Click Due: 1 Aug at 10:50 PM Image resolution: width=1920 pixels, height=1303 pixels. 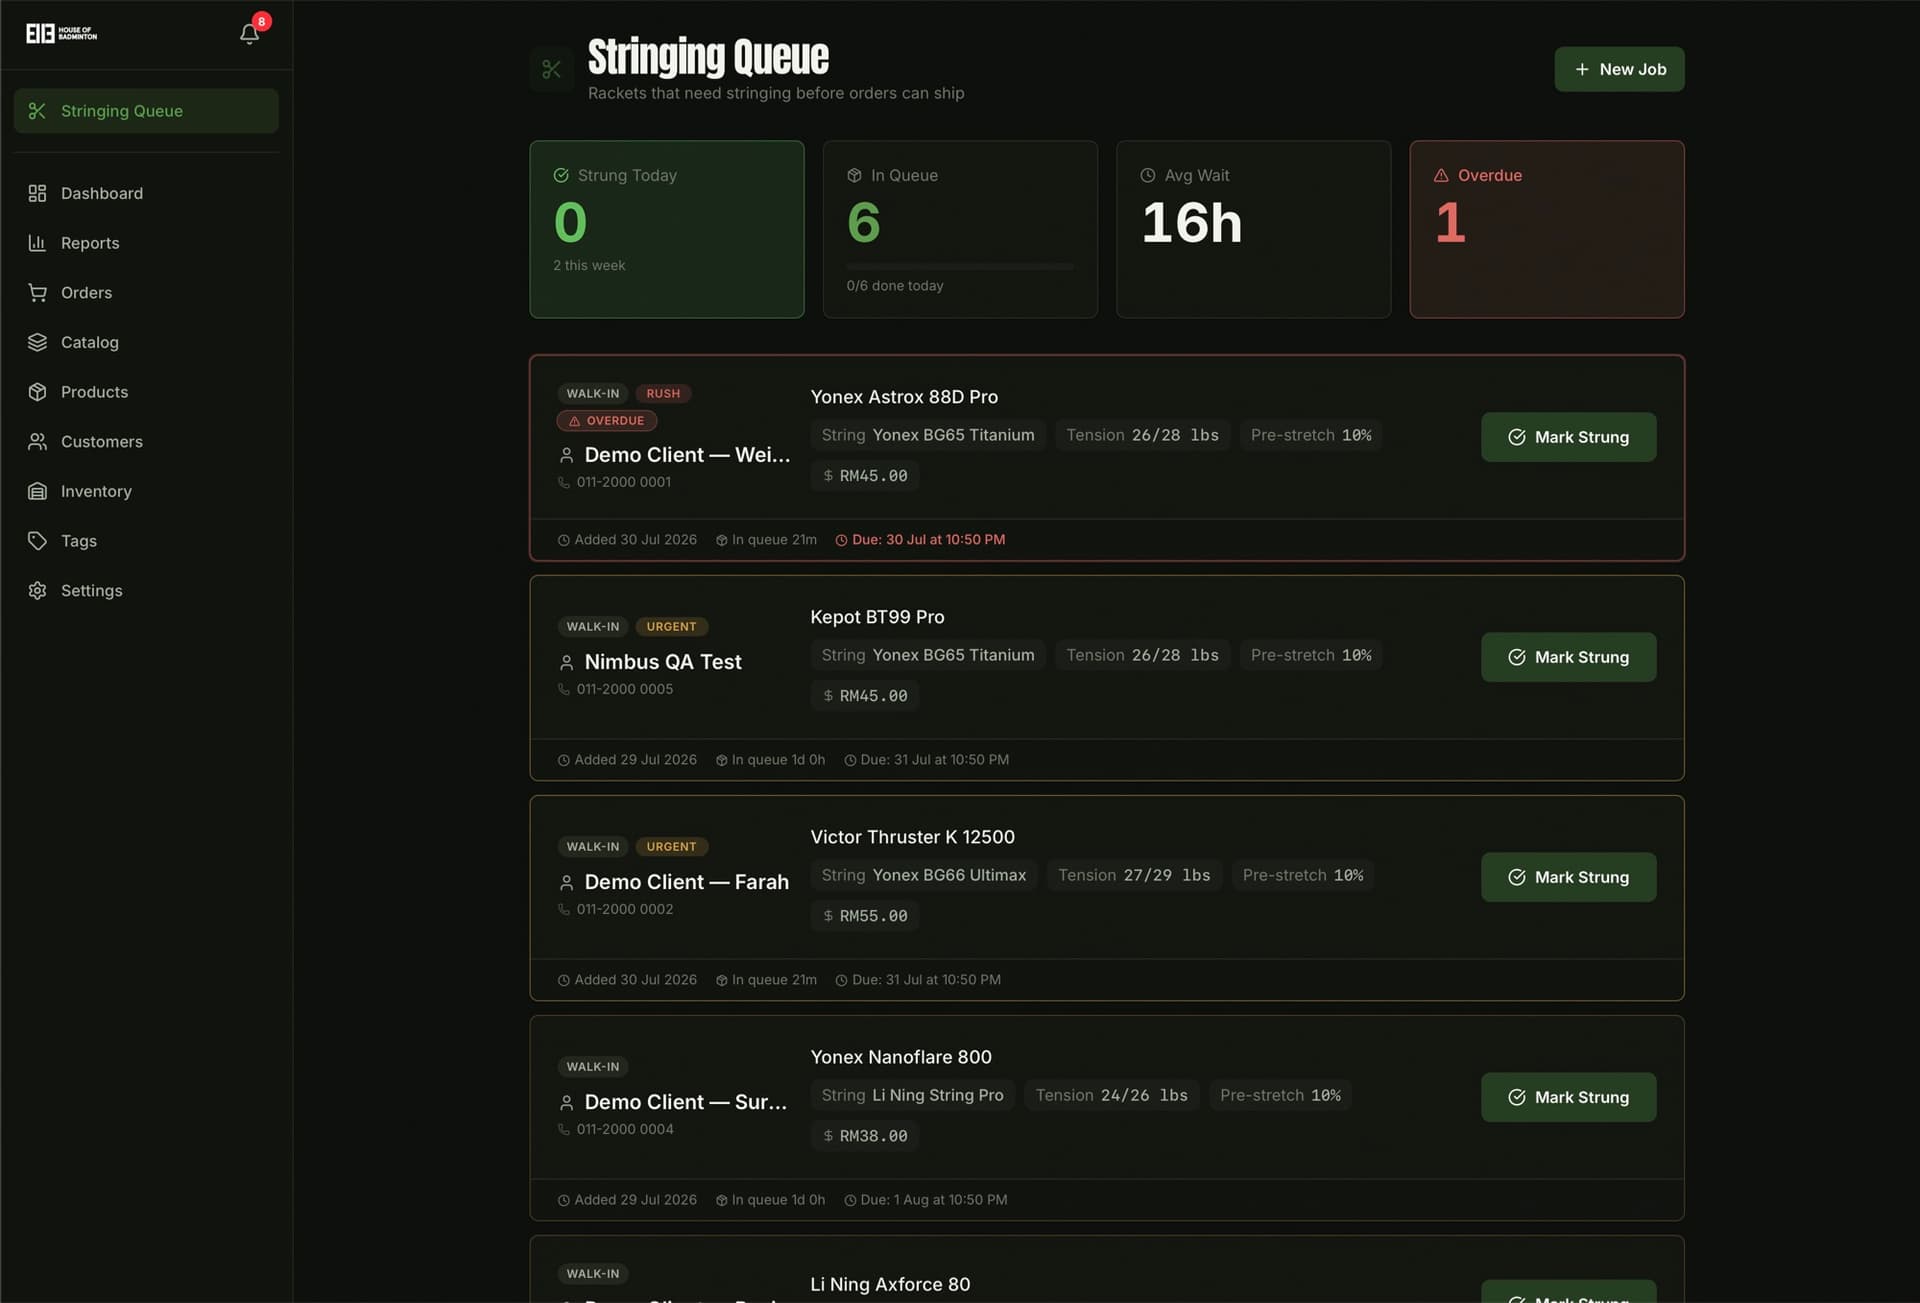pos(925,1200)
